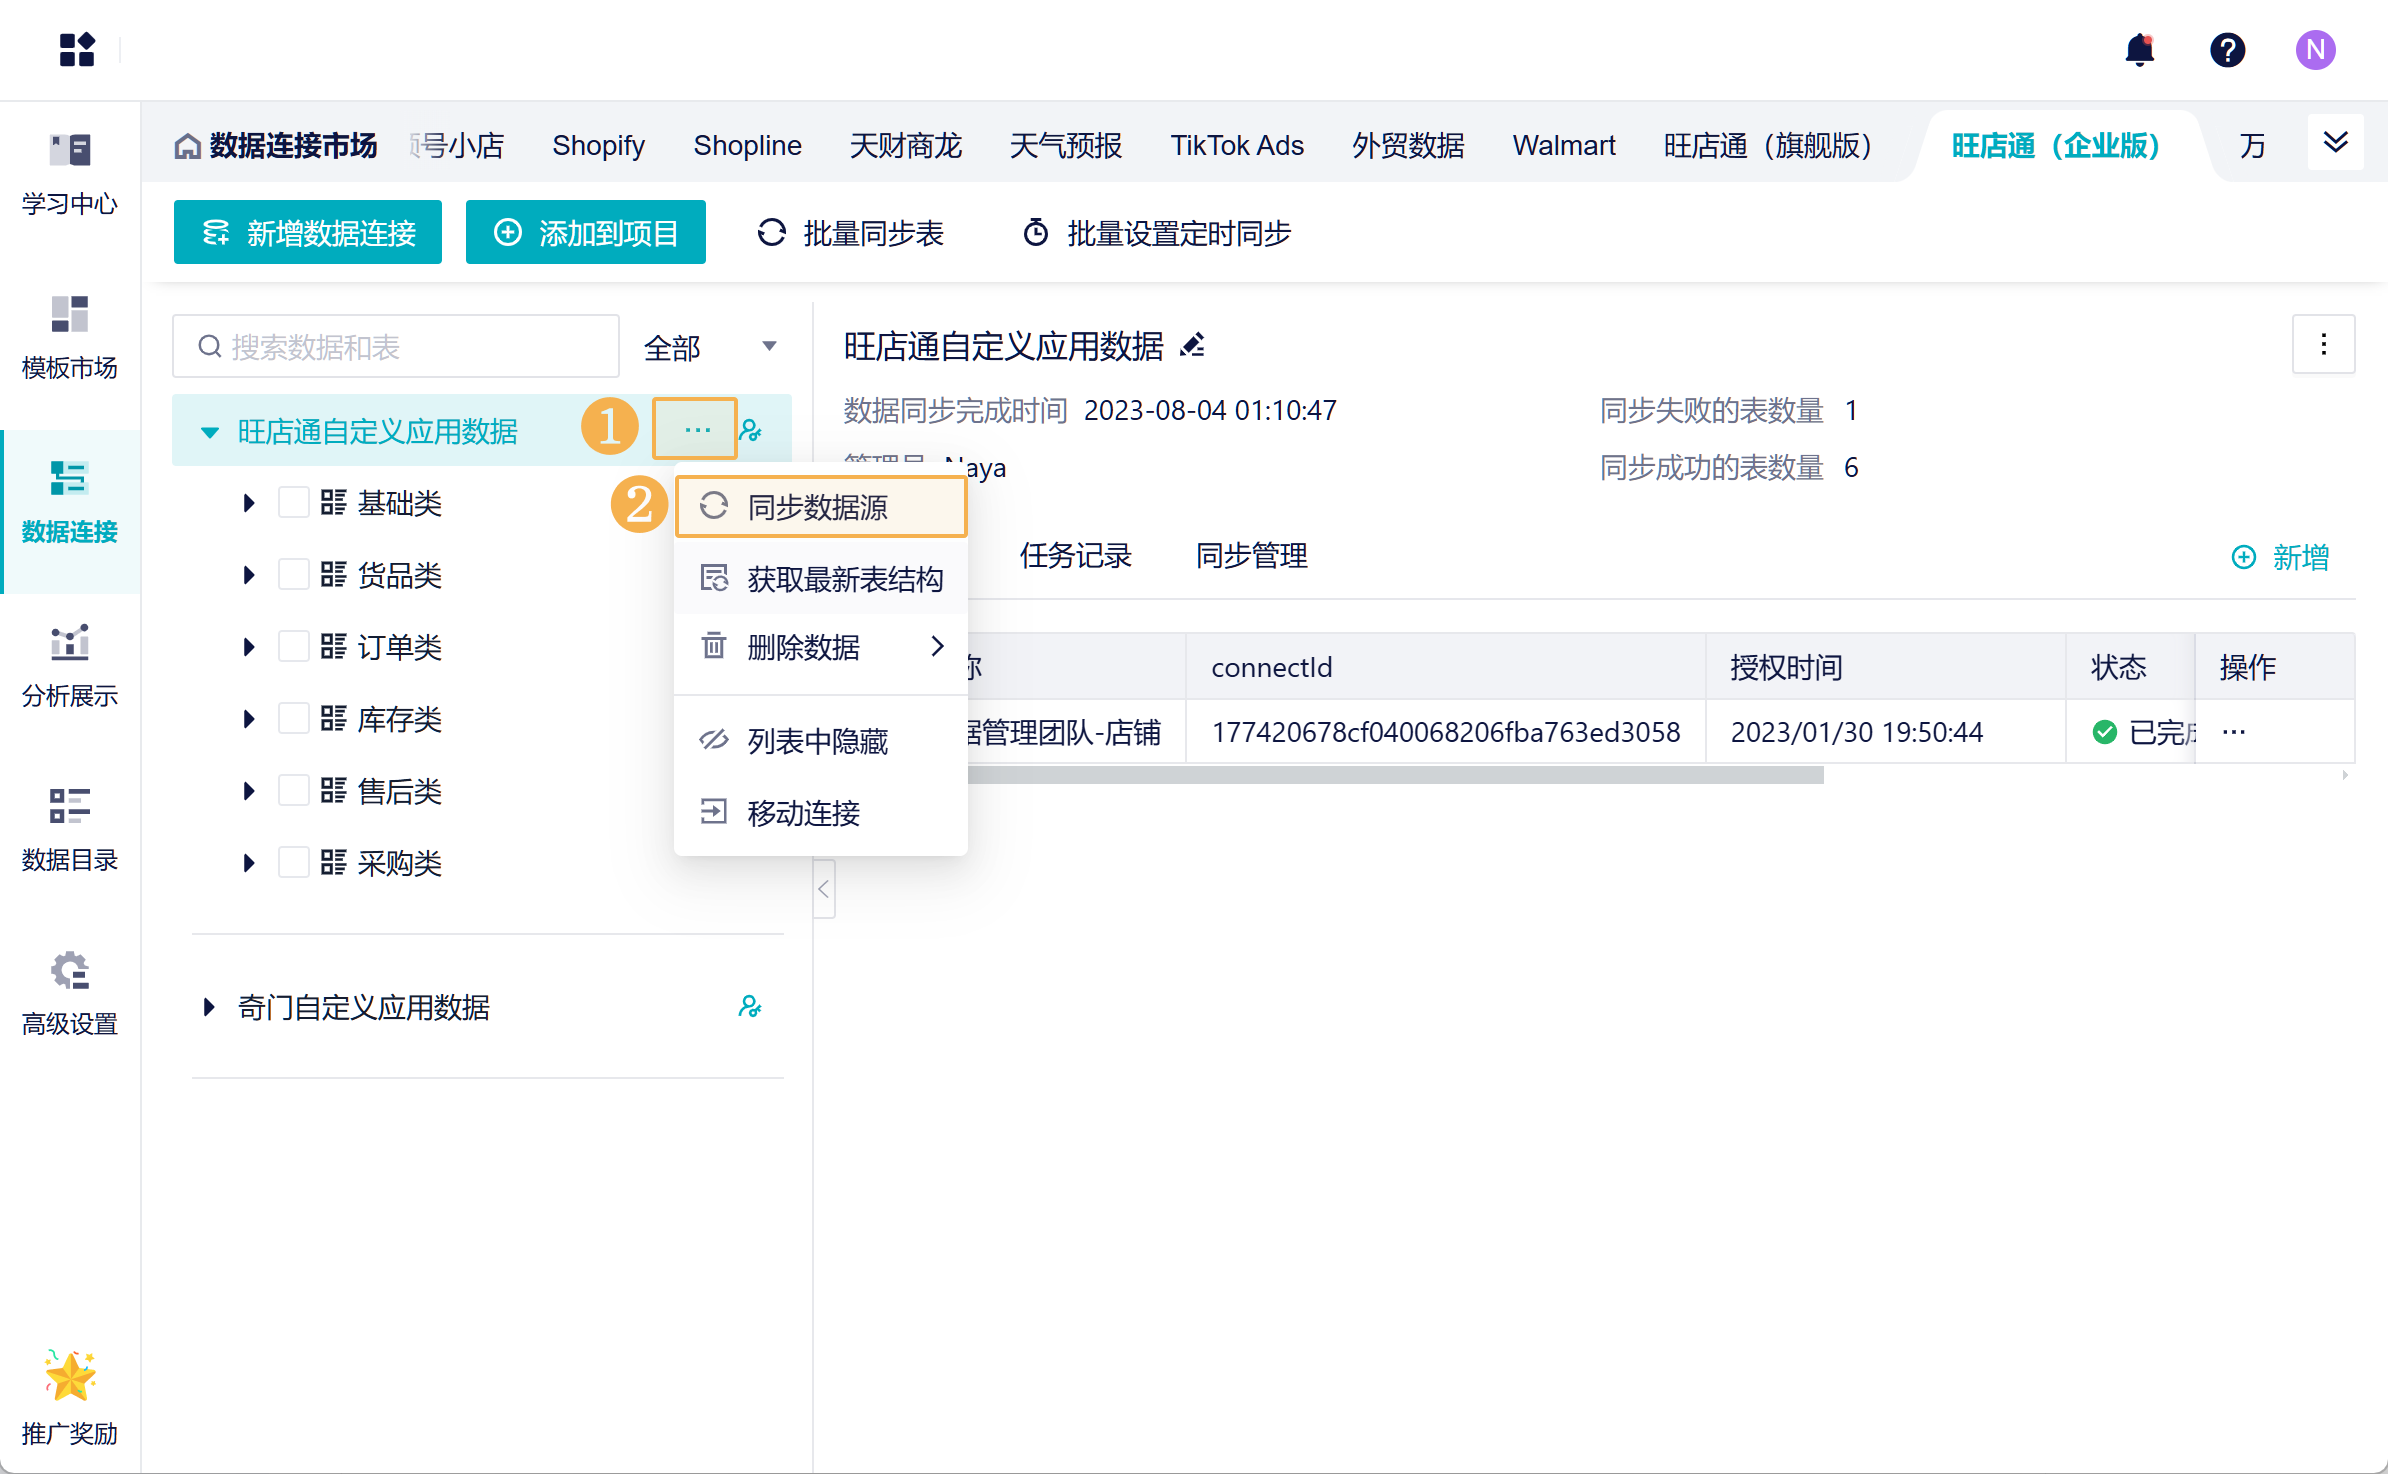Expand the tab overflow chevron at far right
Image resolution: width=2388 pixels, height=1474 pixels.
coord(2335,143)
